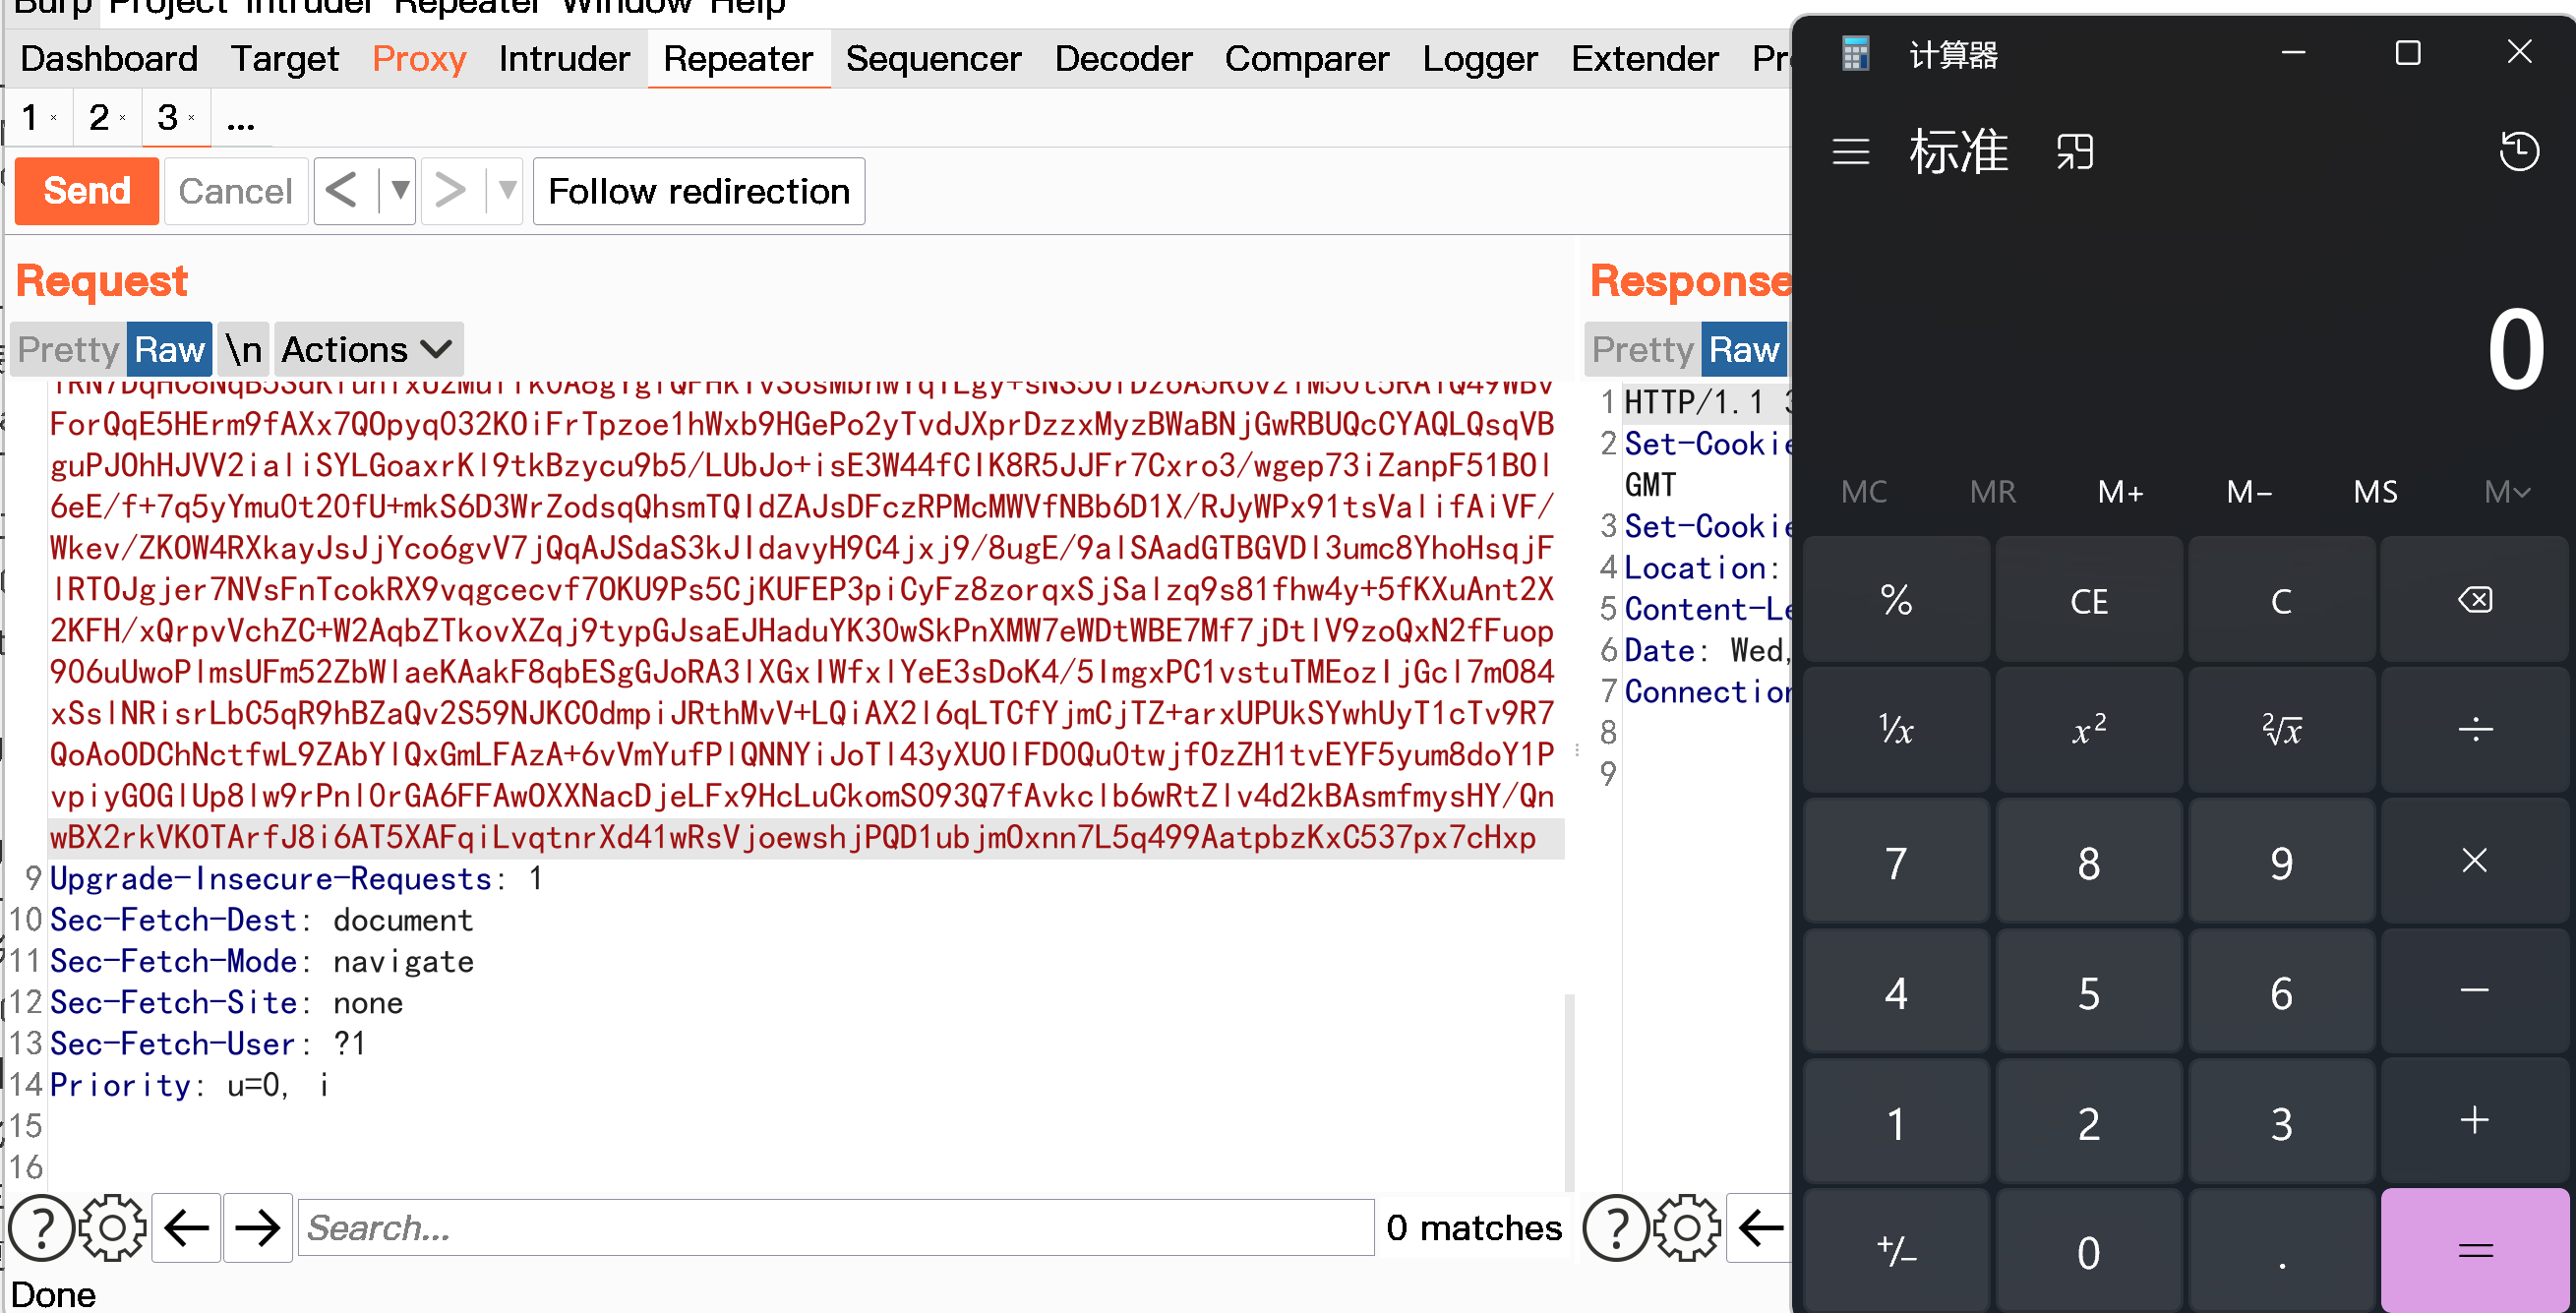The height and width of the screenshot is (1313, 2576).
Task: Toggle non-printable characters \n in Request
Action: 243,349
